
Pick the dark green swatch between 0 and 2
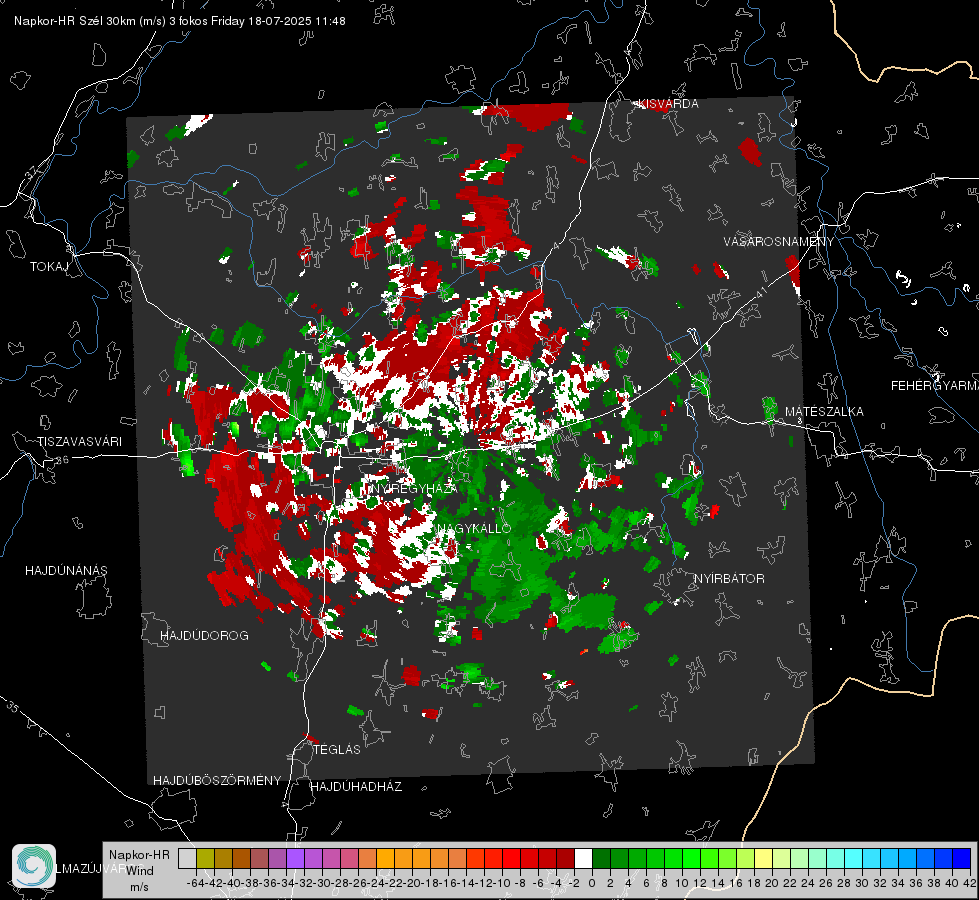point(601,858)
